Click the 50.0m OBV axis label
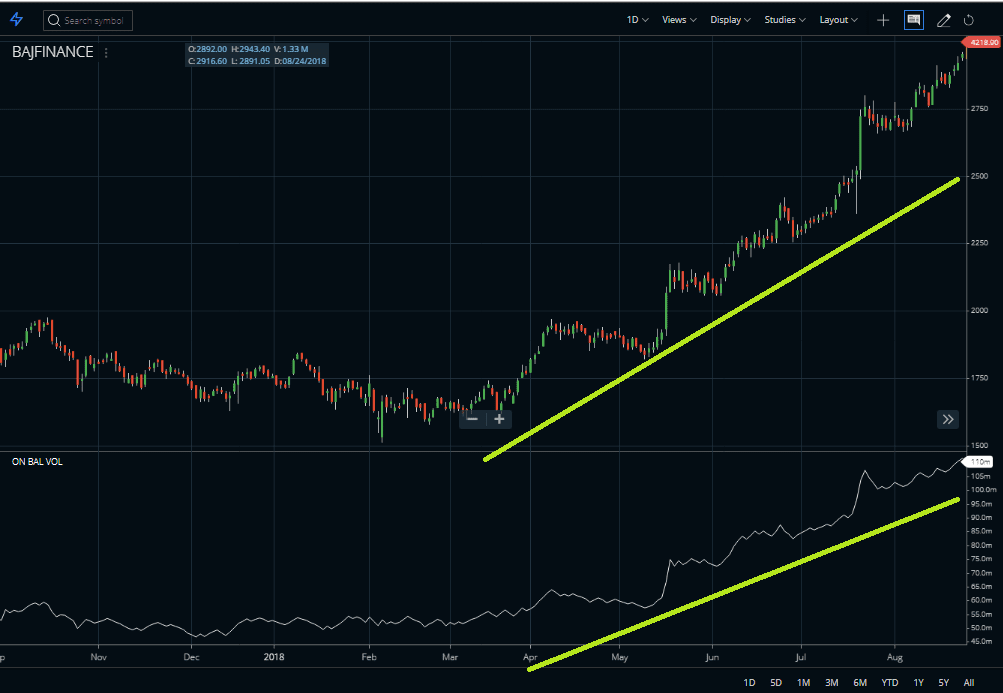The width and height of the screenshot is (1003, 693). 981,628
